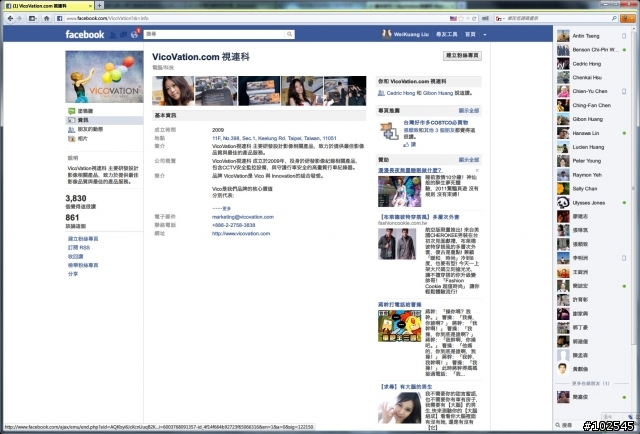Open the friend requests icon in the header
Viewport: 640px width, 434px height.
pyautogui.click(x=113, y=35)
